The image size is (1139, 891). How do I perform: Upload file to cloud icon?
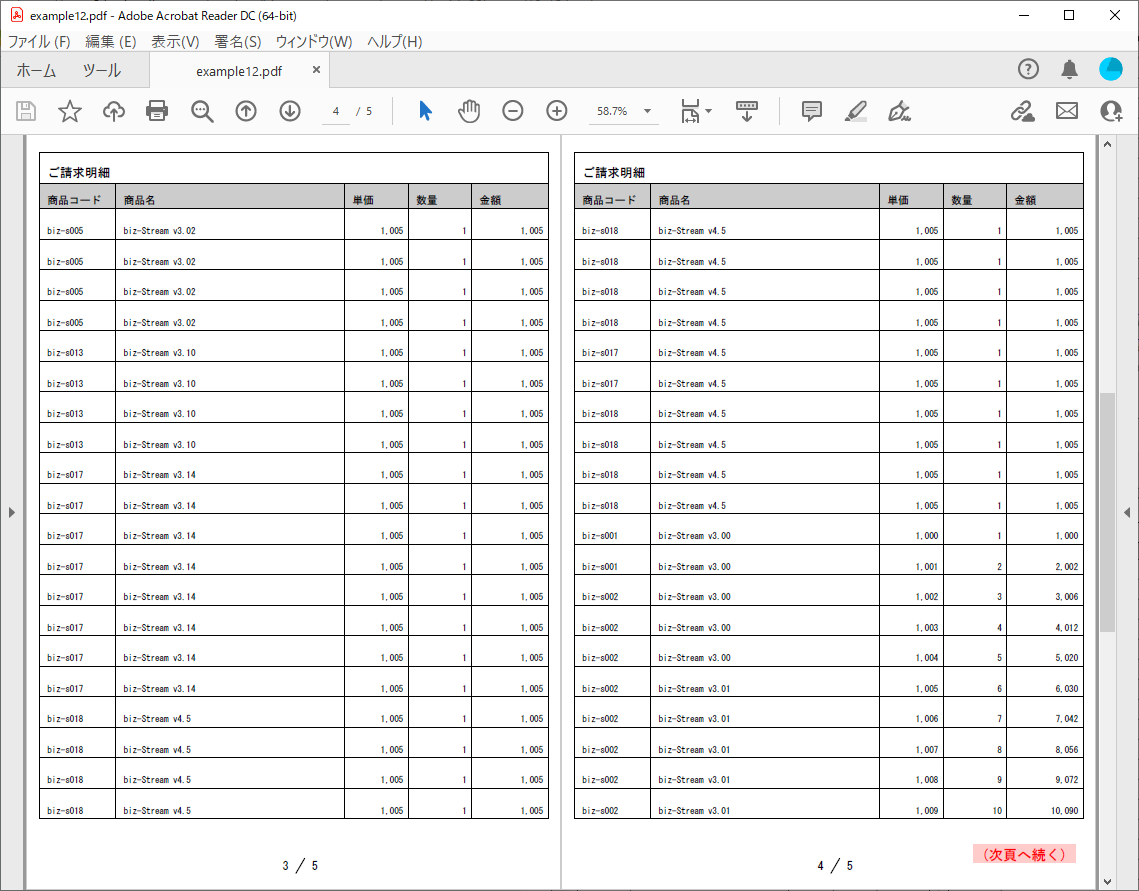click(114, 111)
